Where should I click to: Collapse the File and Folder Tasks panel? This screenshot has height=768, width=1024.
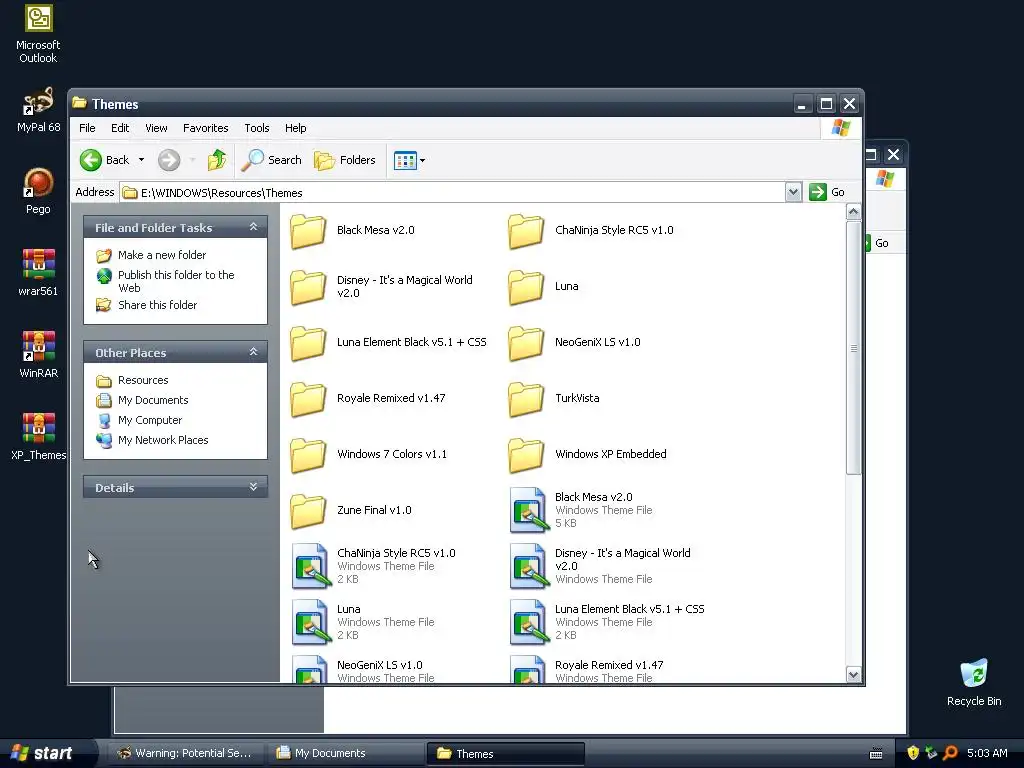pos(253,227)
